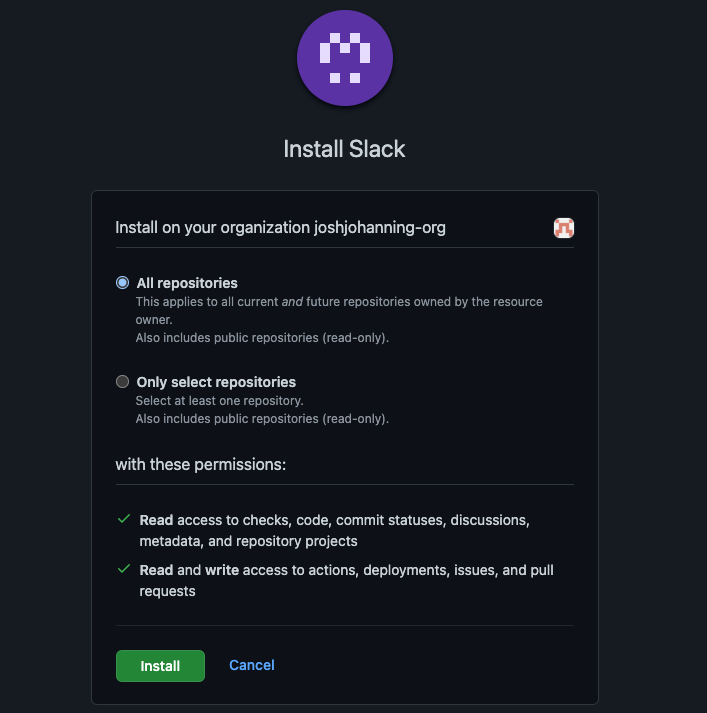Click the "with these permissions:" heading
The width and height of the screenshot is (707, 713).
point(200,464)
